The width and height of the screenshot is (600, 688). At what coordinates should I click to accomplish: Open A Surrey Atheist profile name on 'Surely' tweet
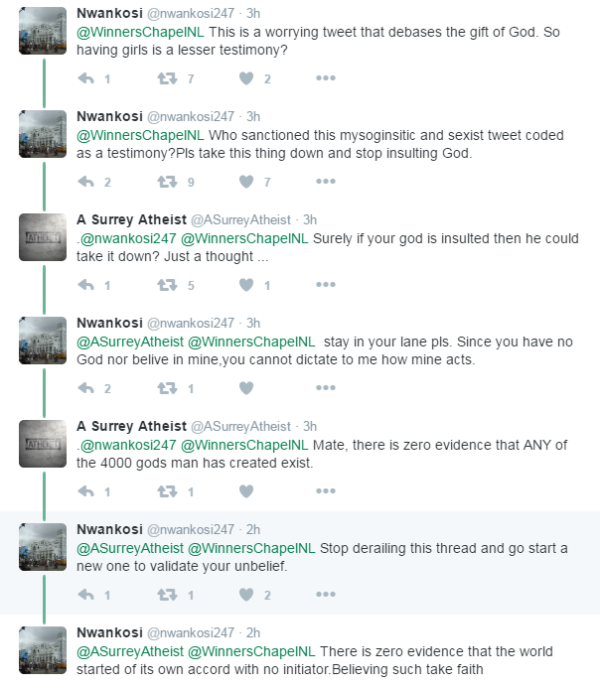131,220
